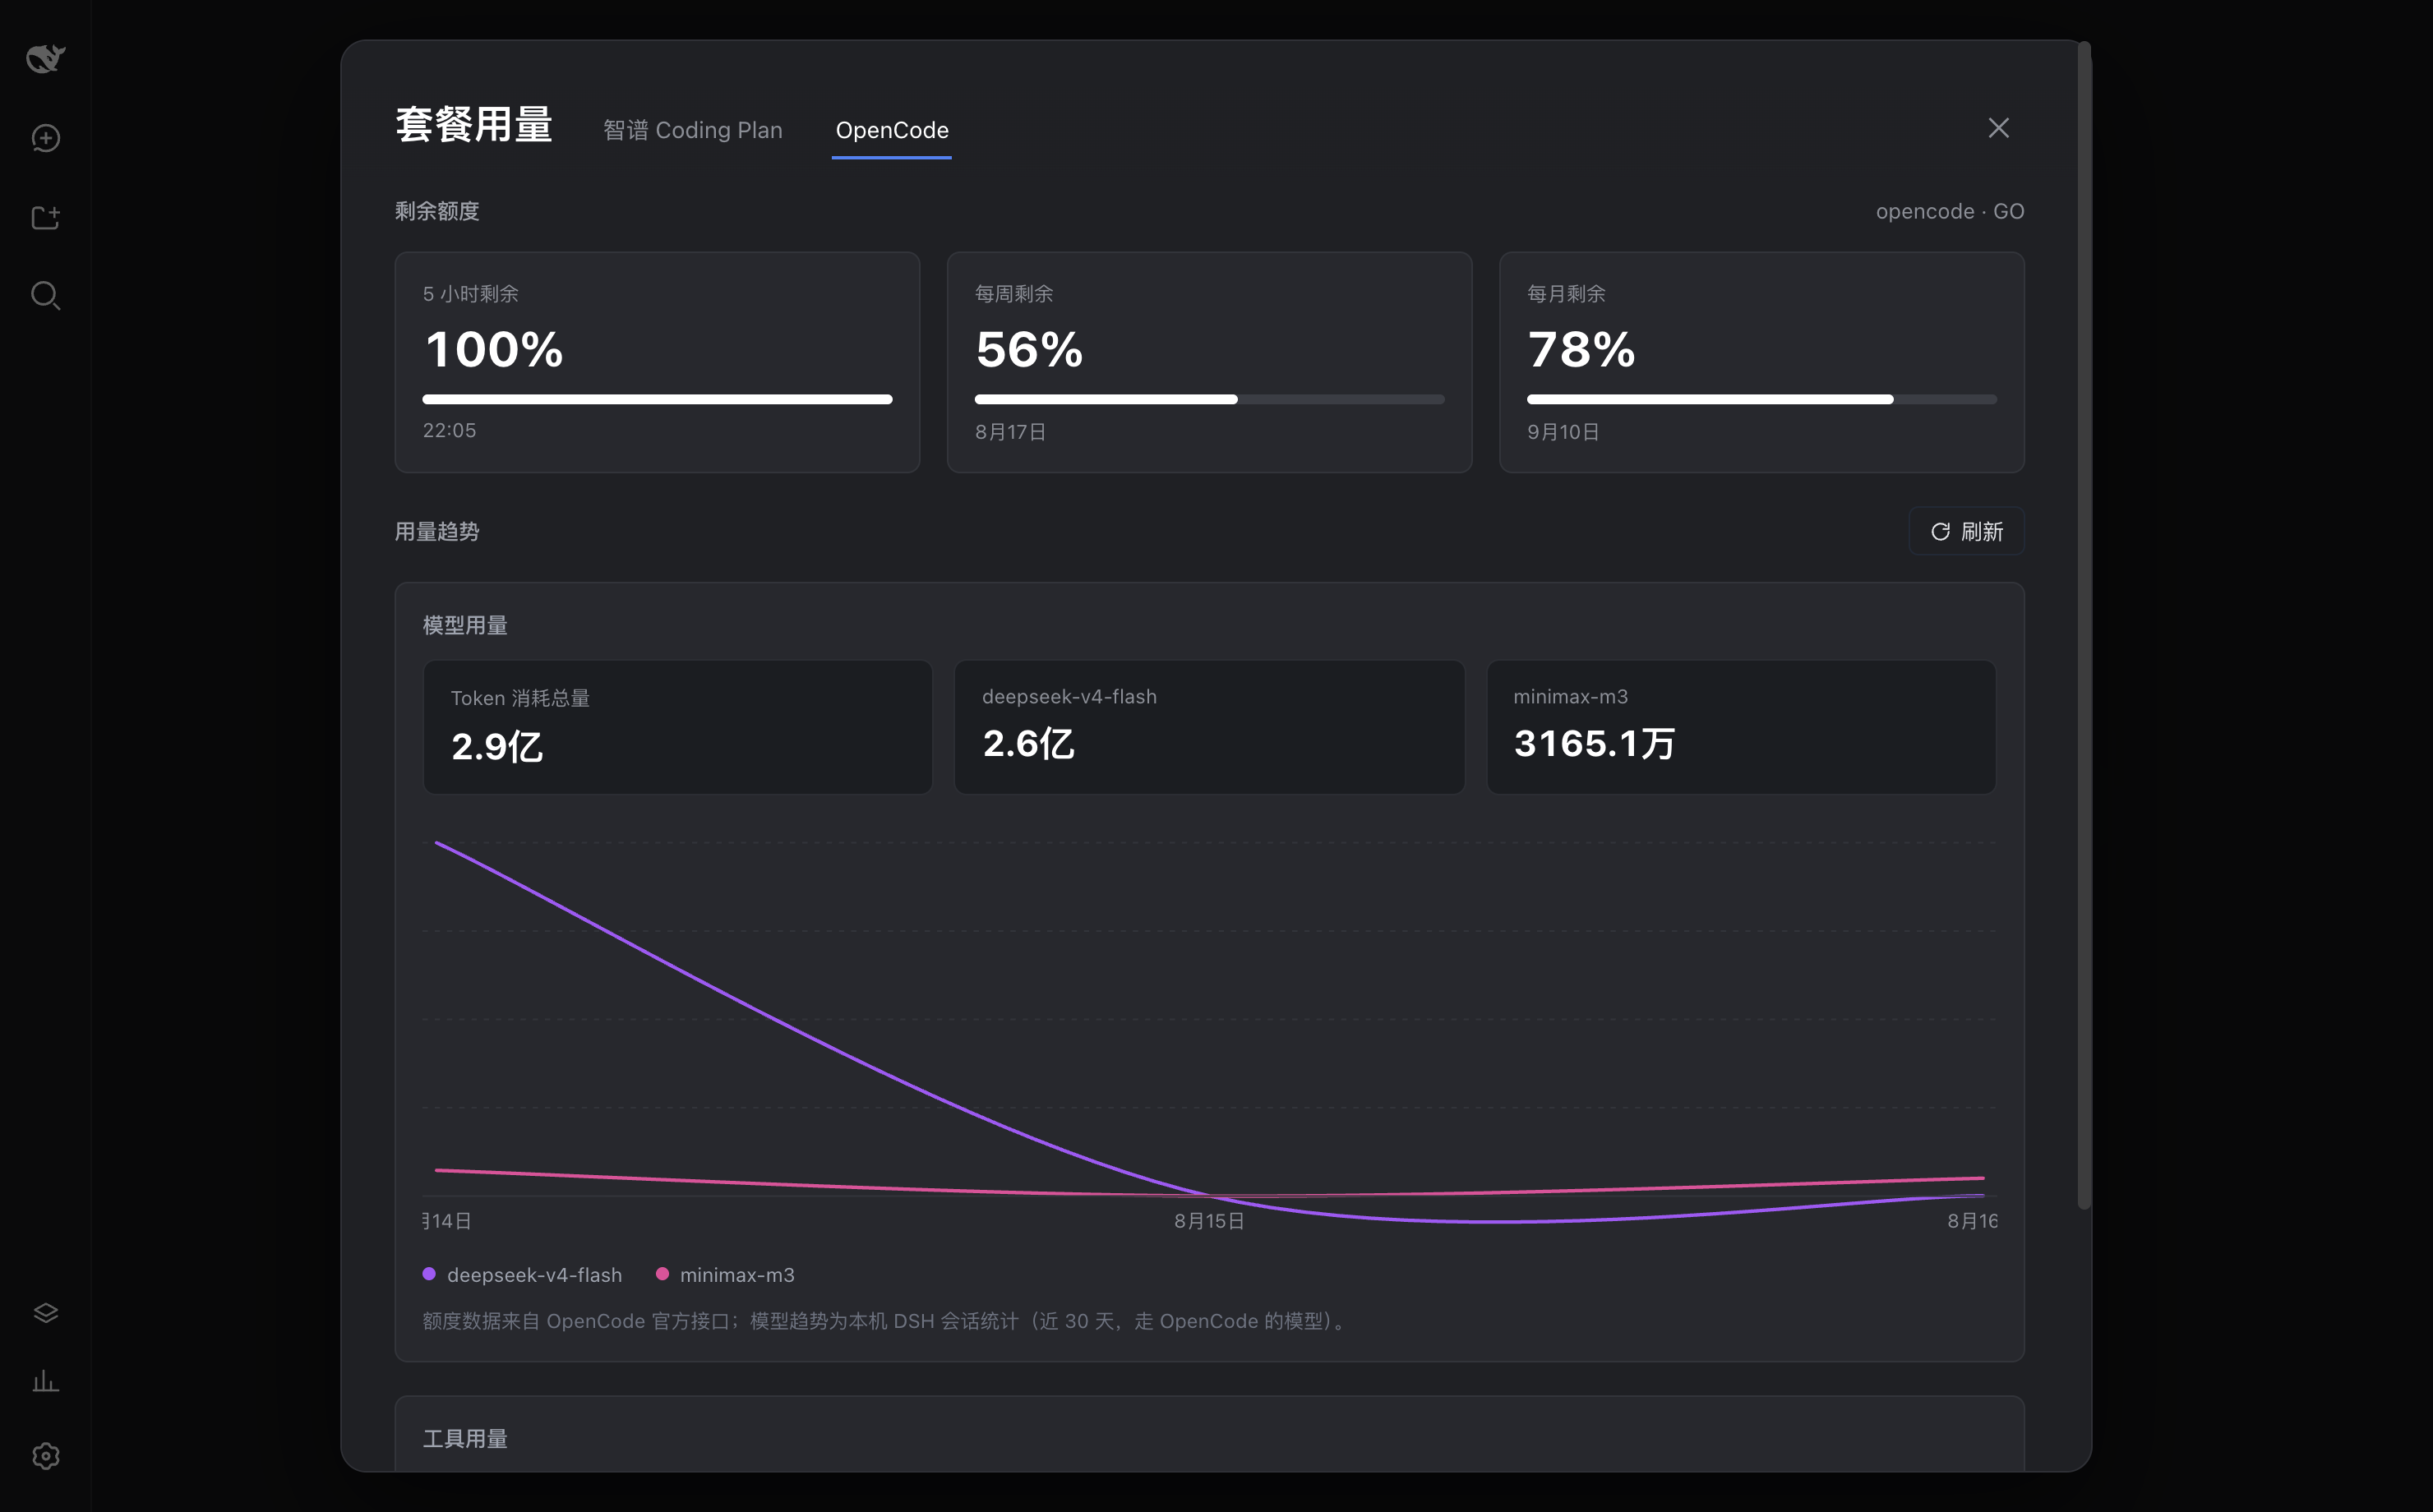Toggle minimax-m3 series in chart legend

(x=725, y=1275)
